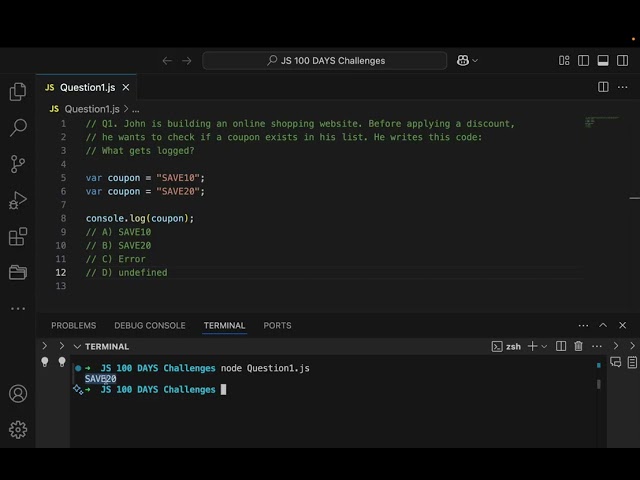Screen dimensions: 640x480
Task: Toggle the primary side bar
Action: click(583, 61)
